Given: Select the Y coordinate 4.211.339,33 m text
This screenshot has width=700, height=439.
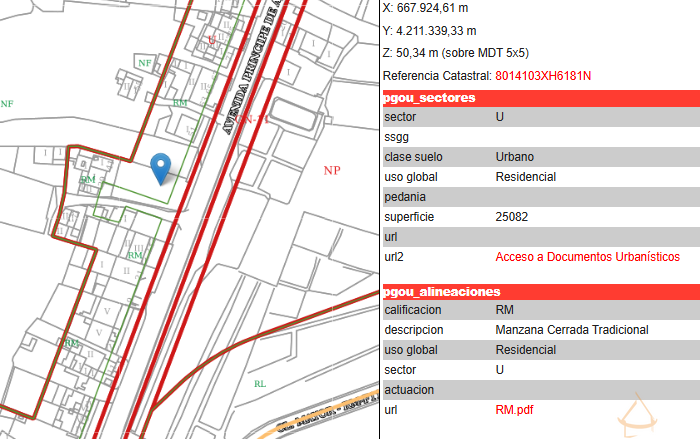Looking at the screenshot, I should (x=429, y=31).
